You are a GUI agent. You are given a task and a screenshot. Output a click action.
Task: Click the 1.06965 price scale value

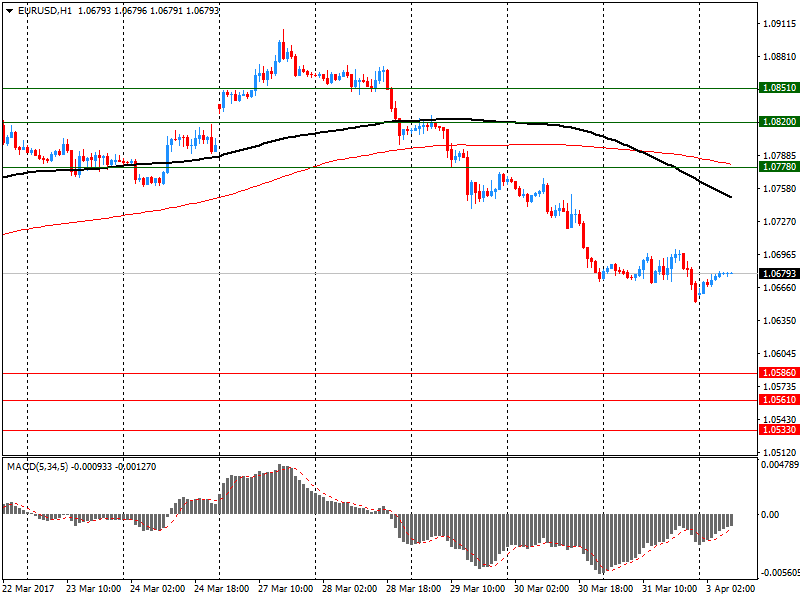tap(780, 255)
